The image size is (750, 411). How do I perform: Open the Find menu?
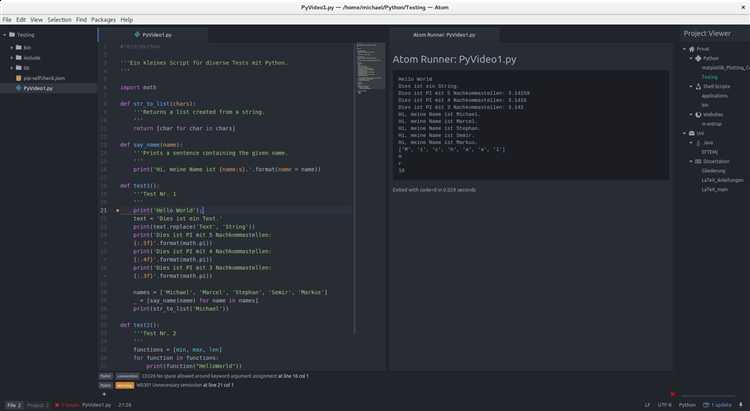point(81,20)
